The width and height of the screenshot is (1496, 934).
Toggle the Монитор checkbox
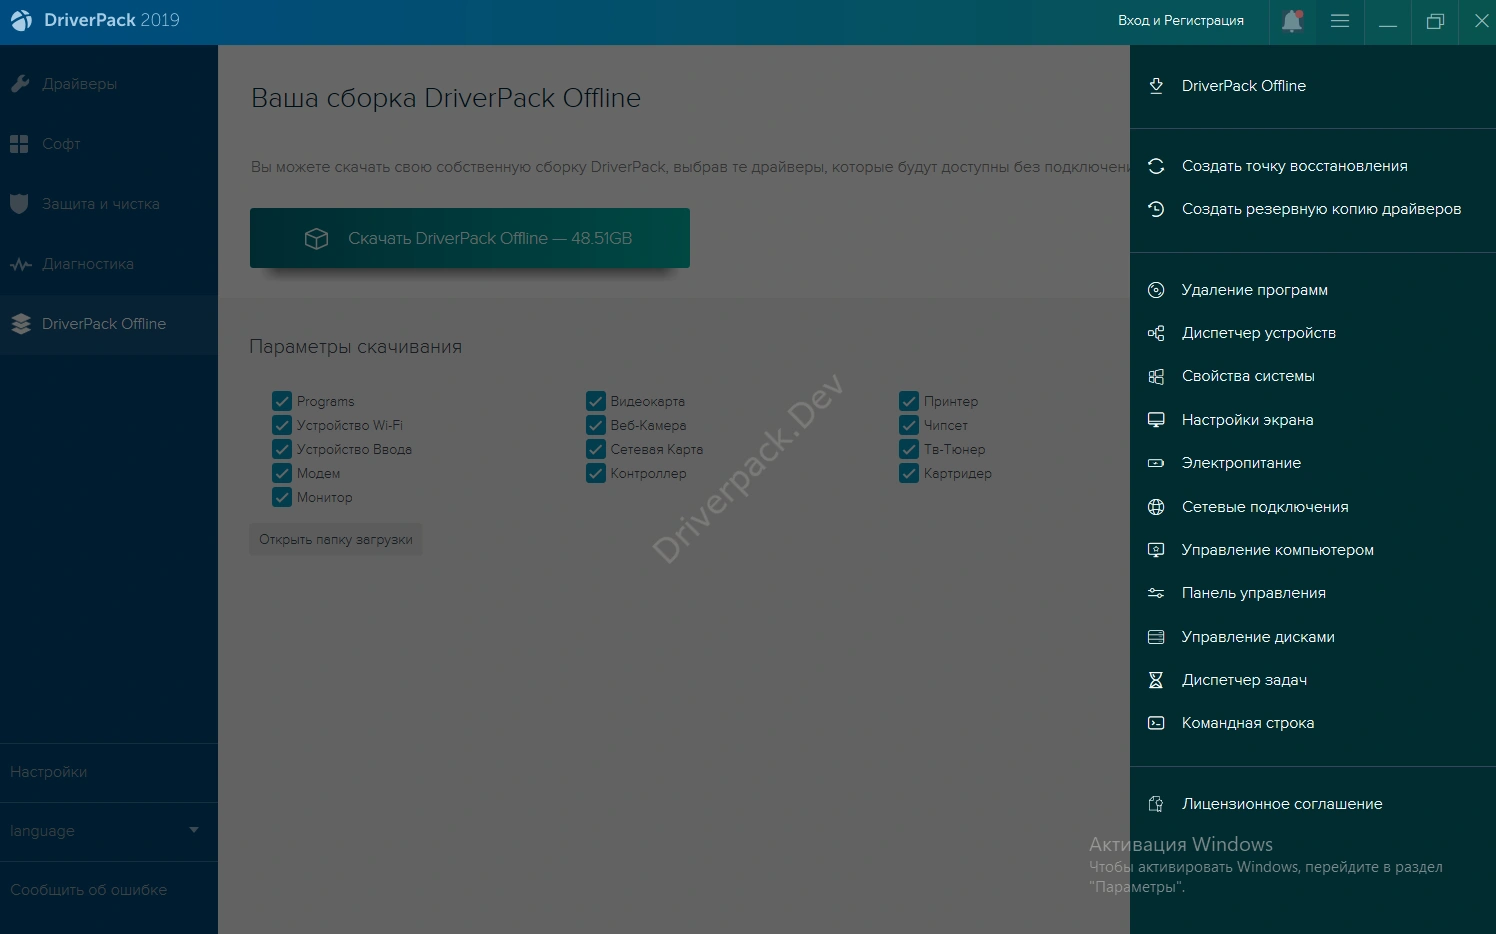coord(282,497)
